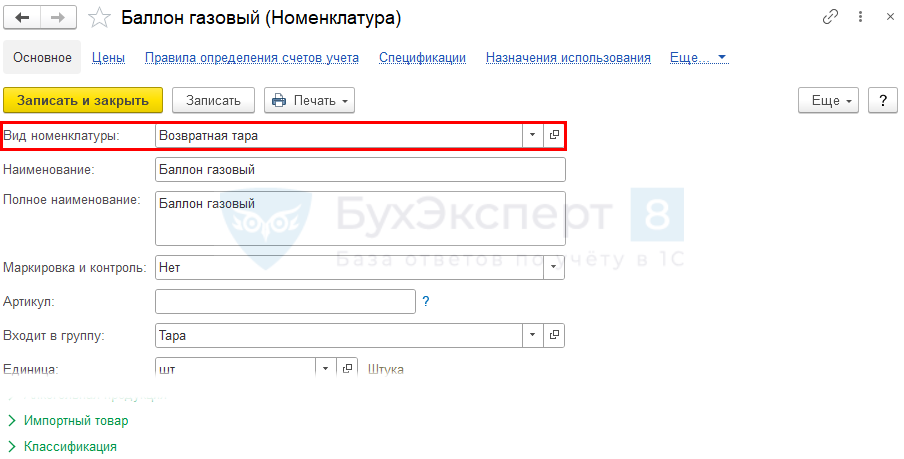Expand Вид номенклатуры dropdown arrow
Screen dimensions: 904x459
pos(533,136)
